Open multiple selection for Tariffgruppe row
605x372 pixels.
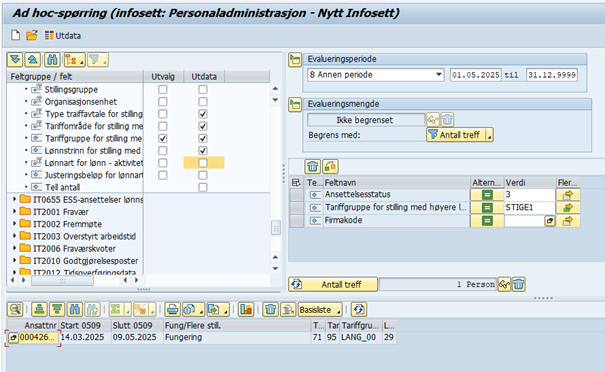568,208
